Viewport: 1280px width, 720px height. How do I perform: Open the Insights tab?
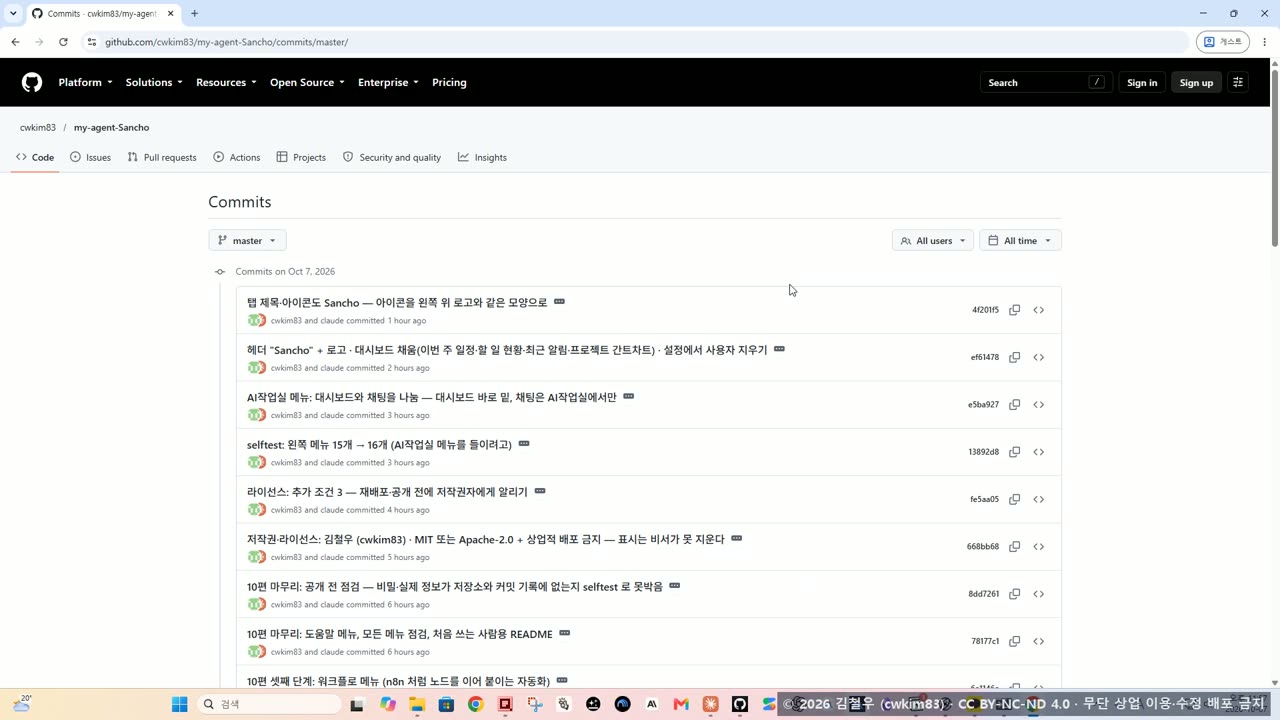[482, 157]
